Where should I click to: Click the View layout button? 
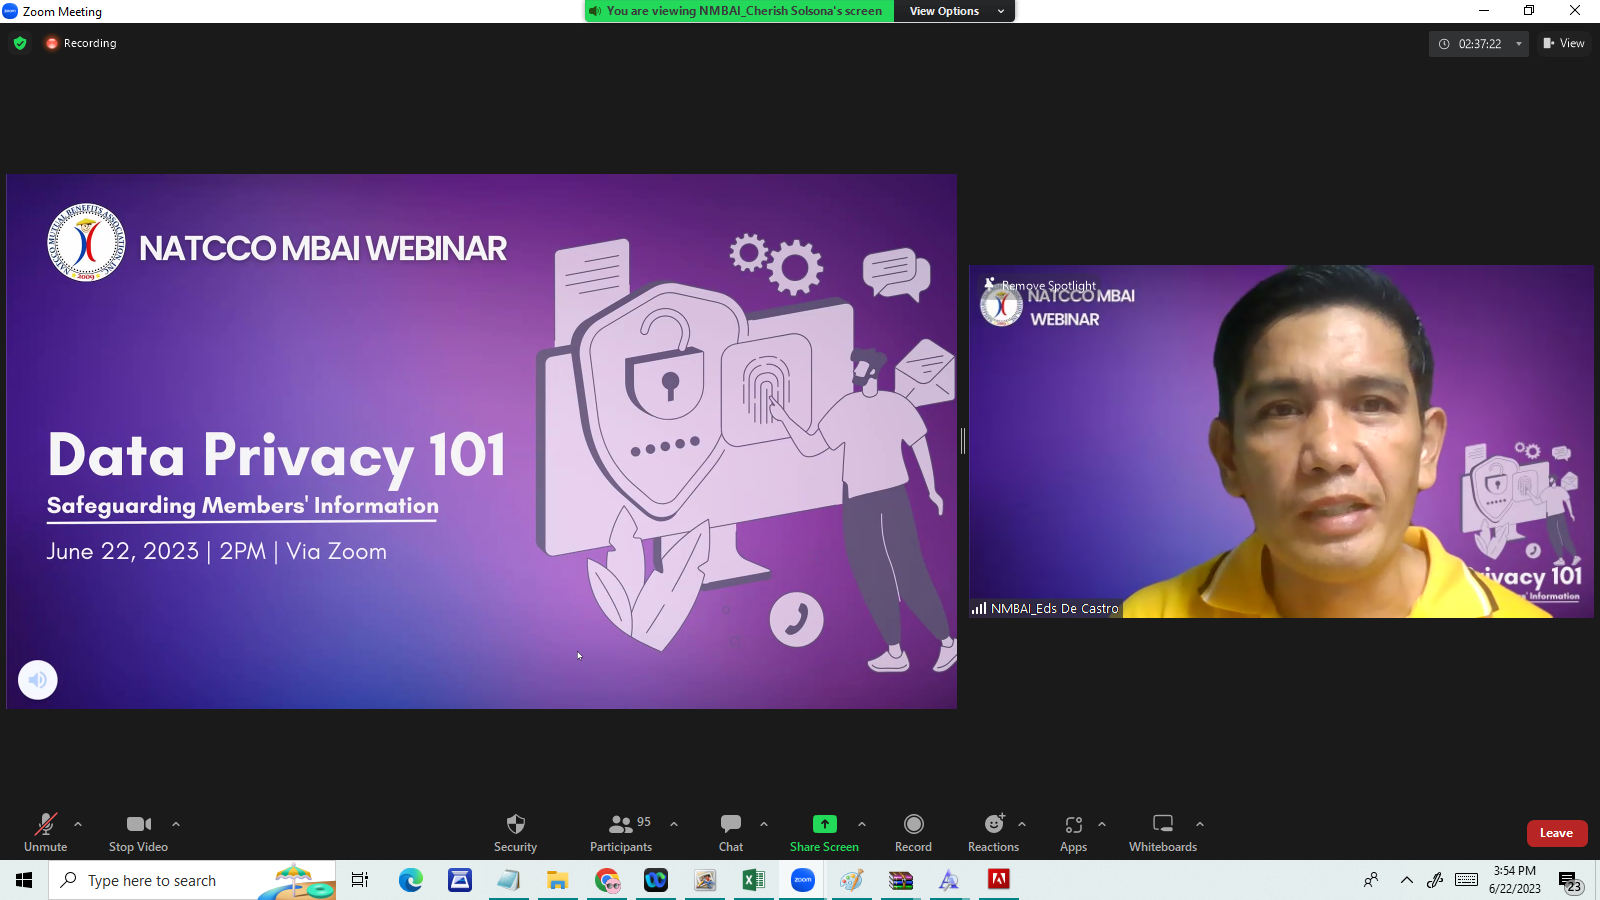coord(1564,43)
